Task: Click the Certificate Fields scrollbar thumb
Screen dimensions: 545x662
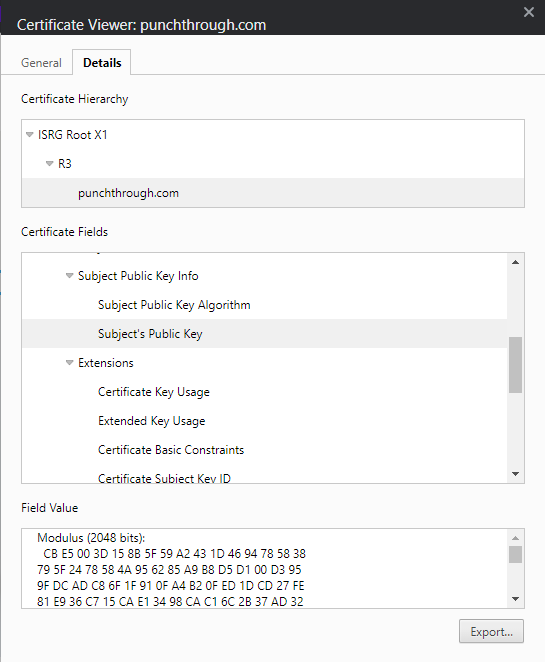Action: coord(515,365)
